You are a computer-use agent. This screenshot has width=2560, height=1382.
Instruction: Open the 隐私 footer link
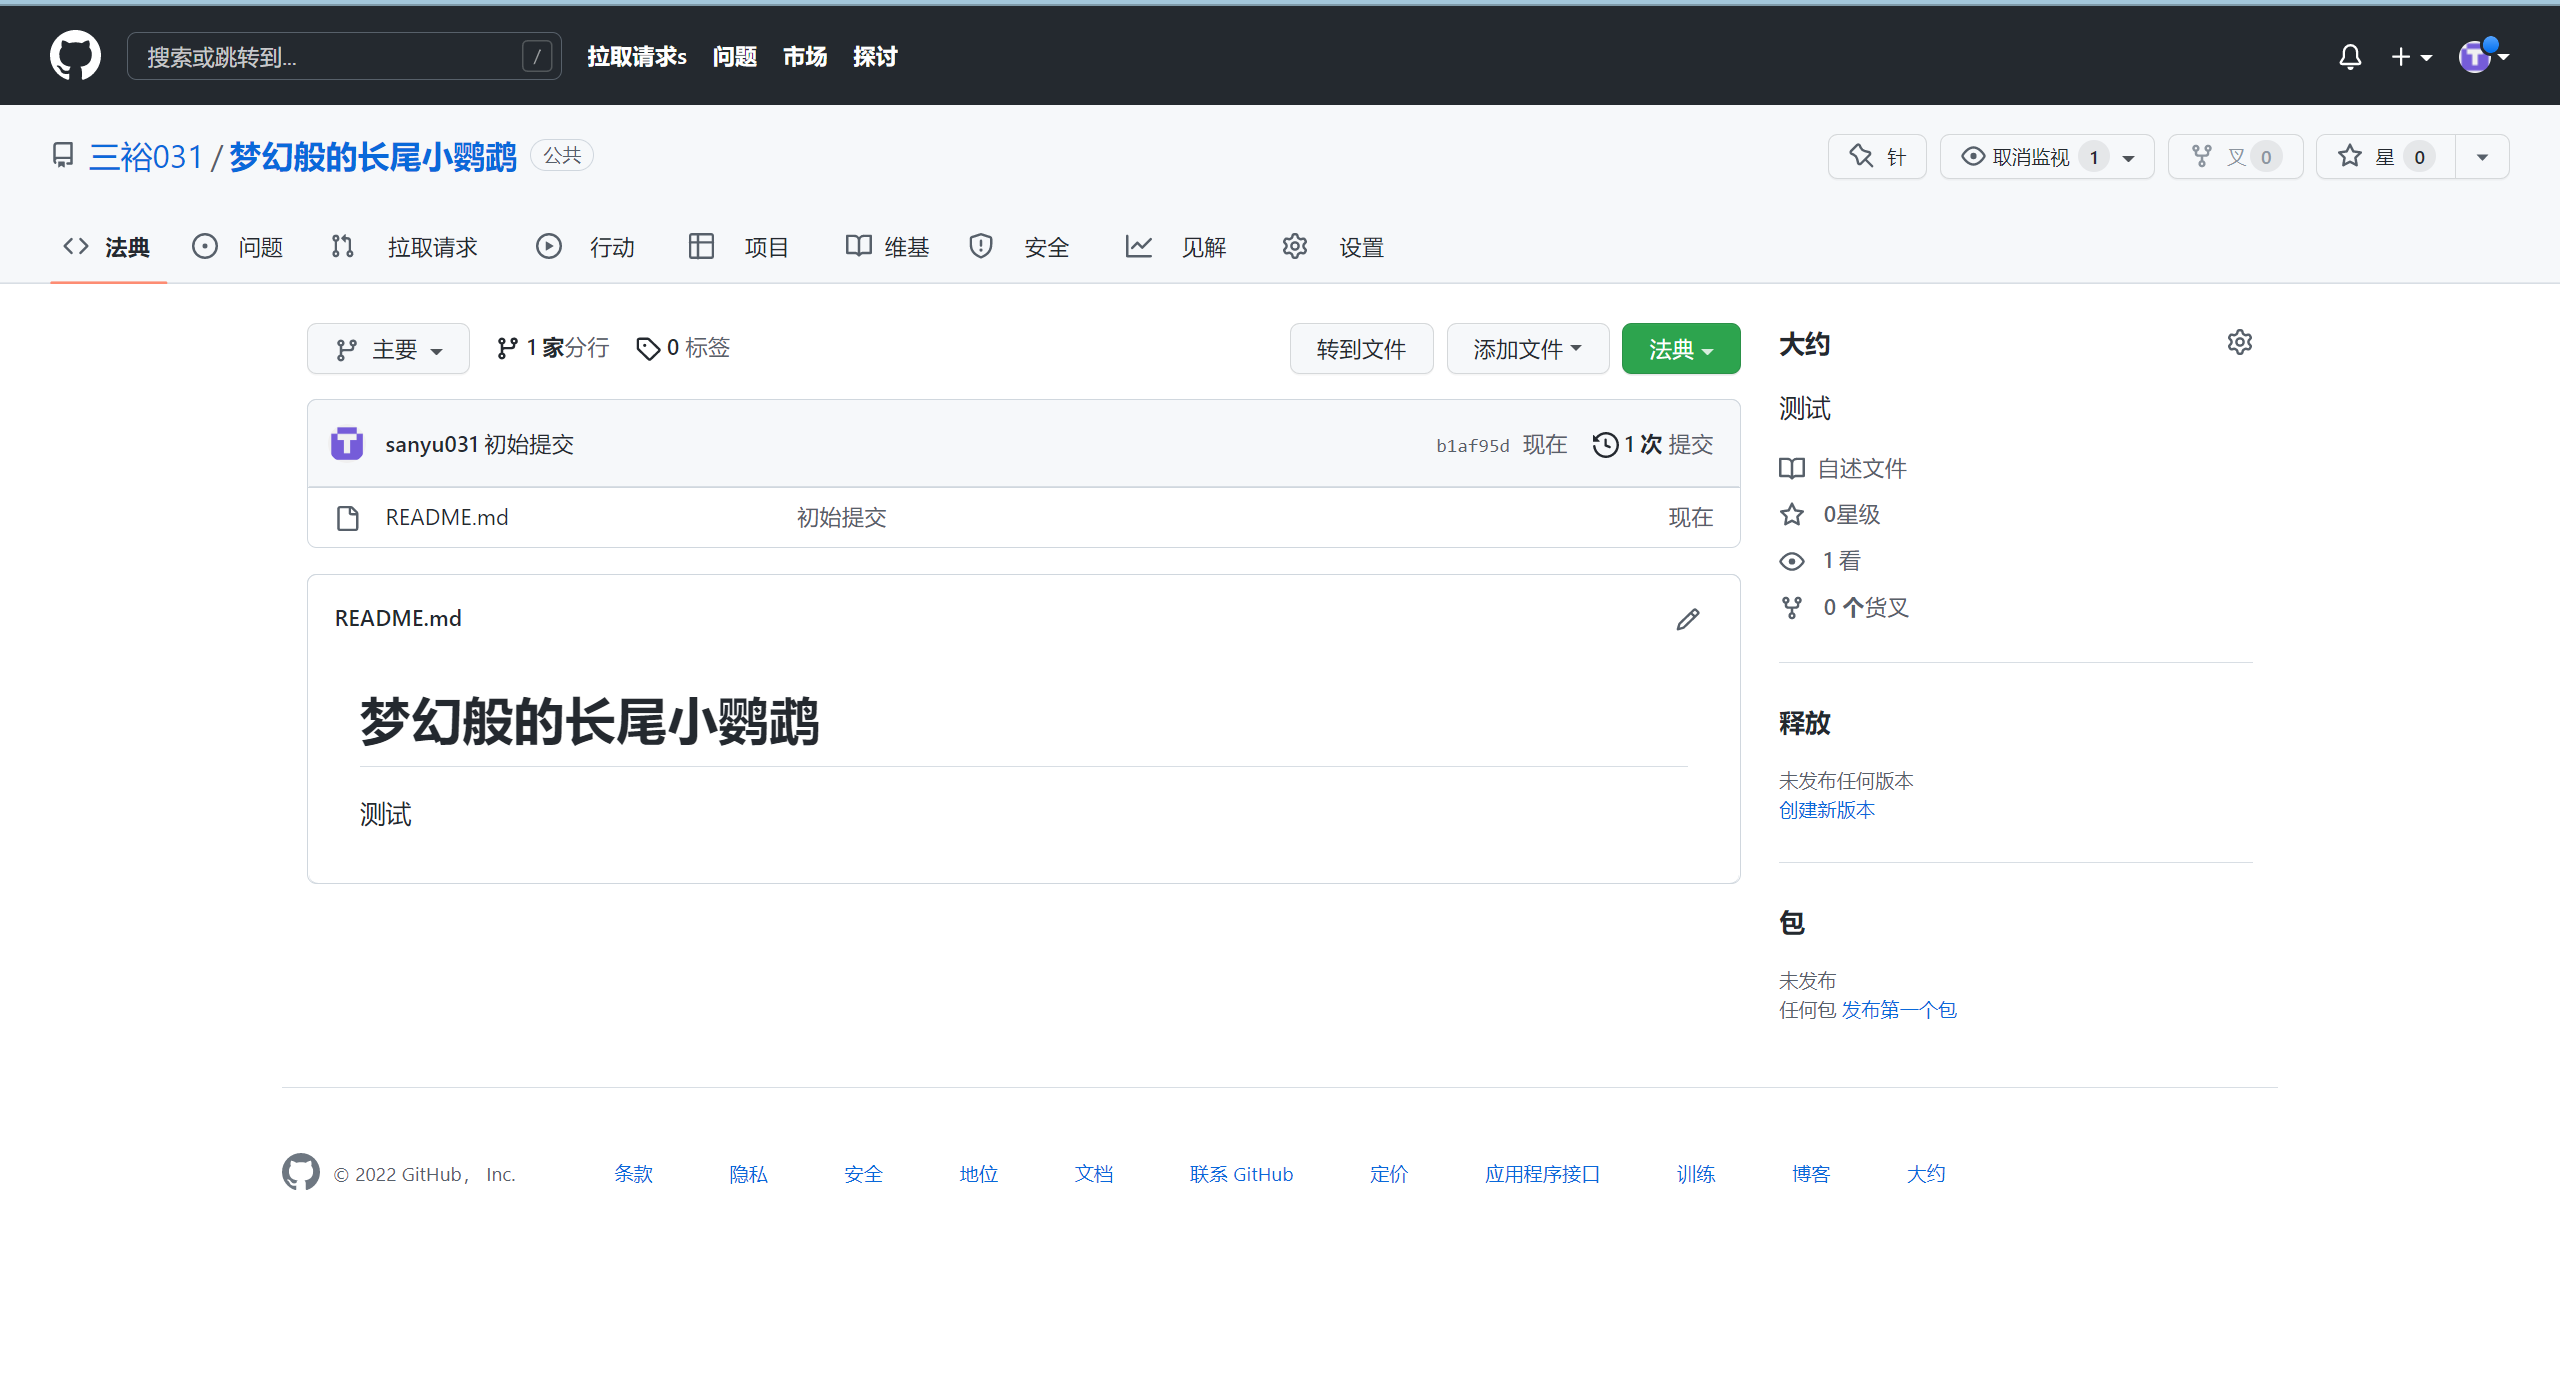[749, 1174]
